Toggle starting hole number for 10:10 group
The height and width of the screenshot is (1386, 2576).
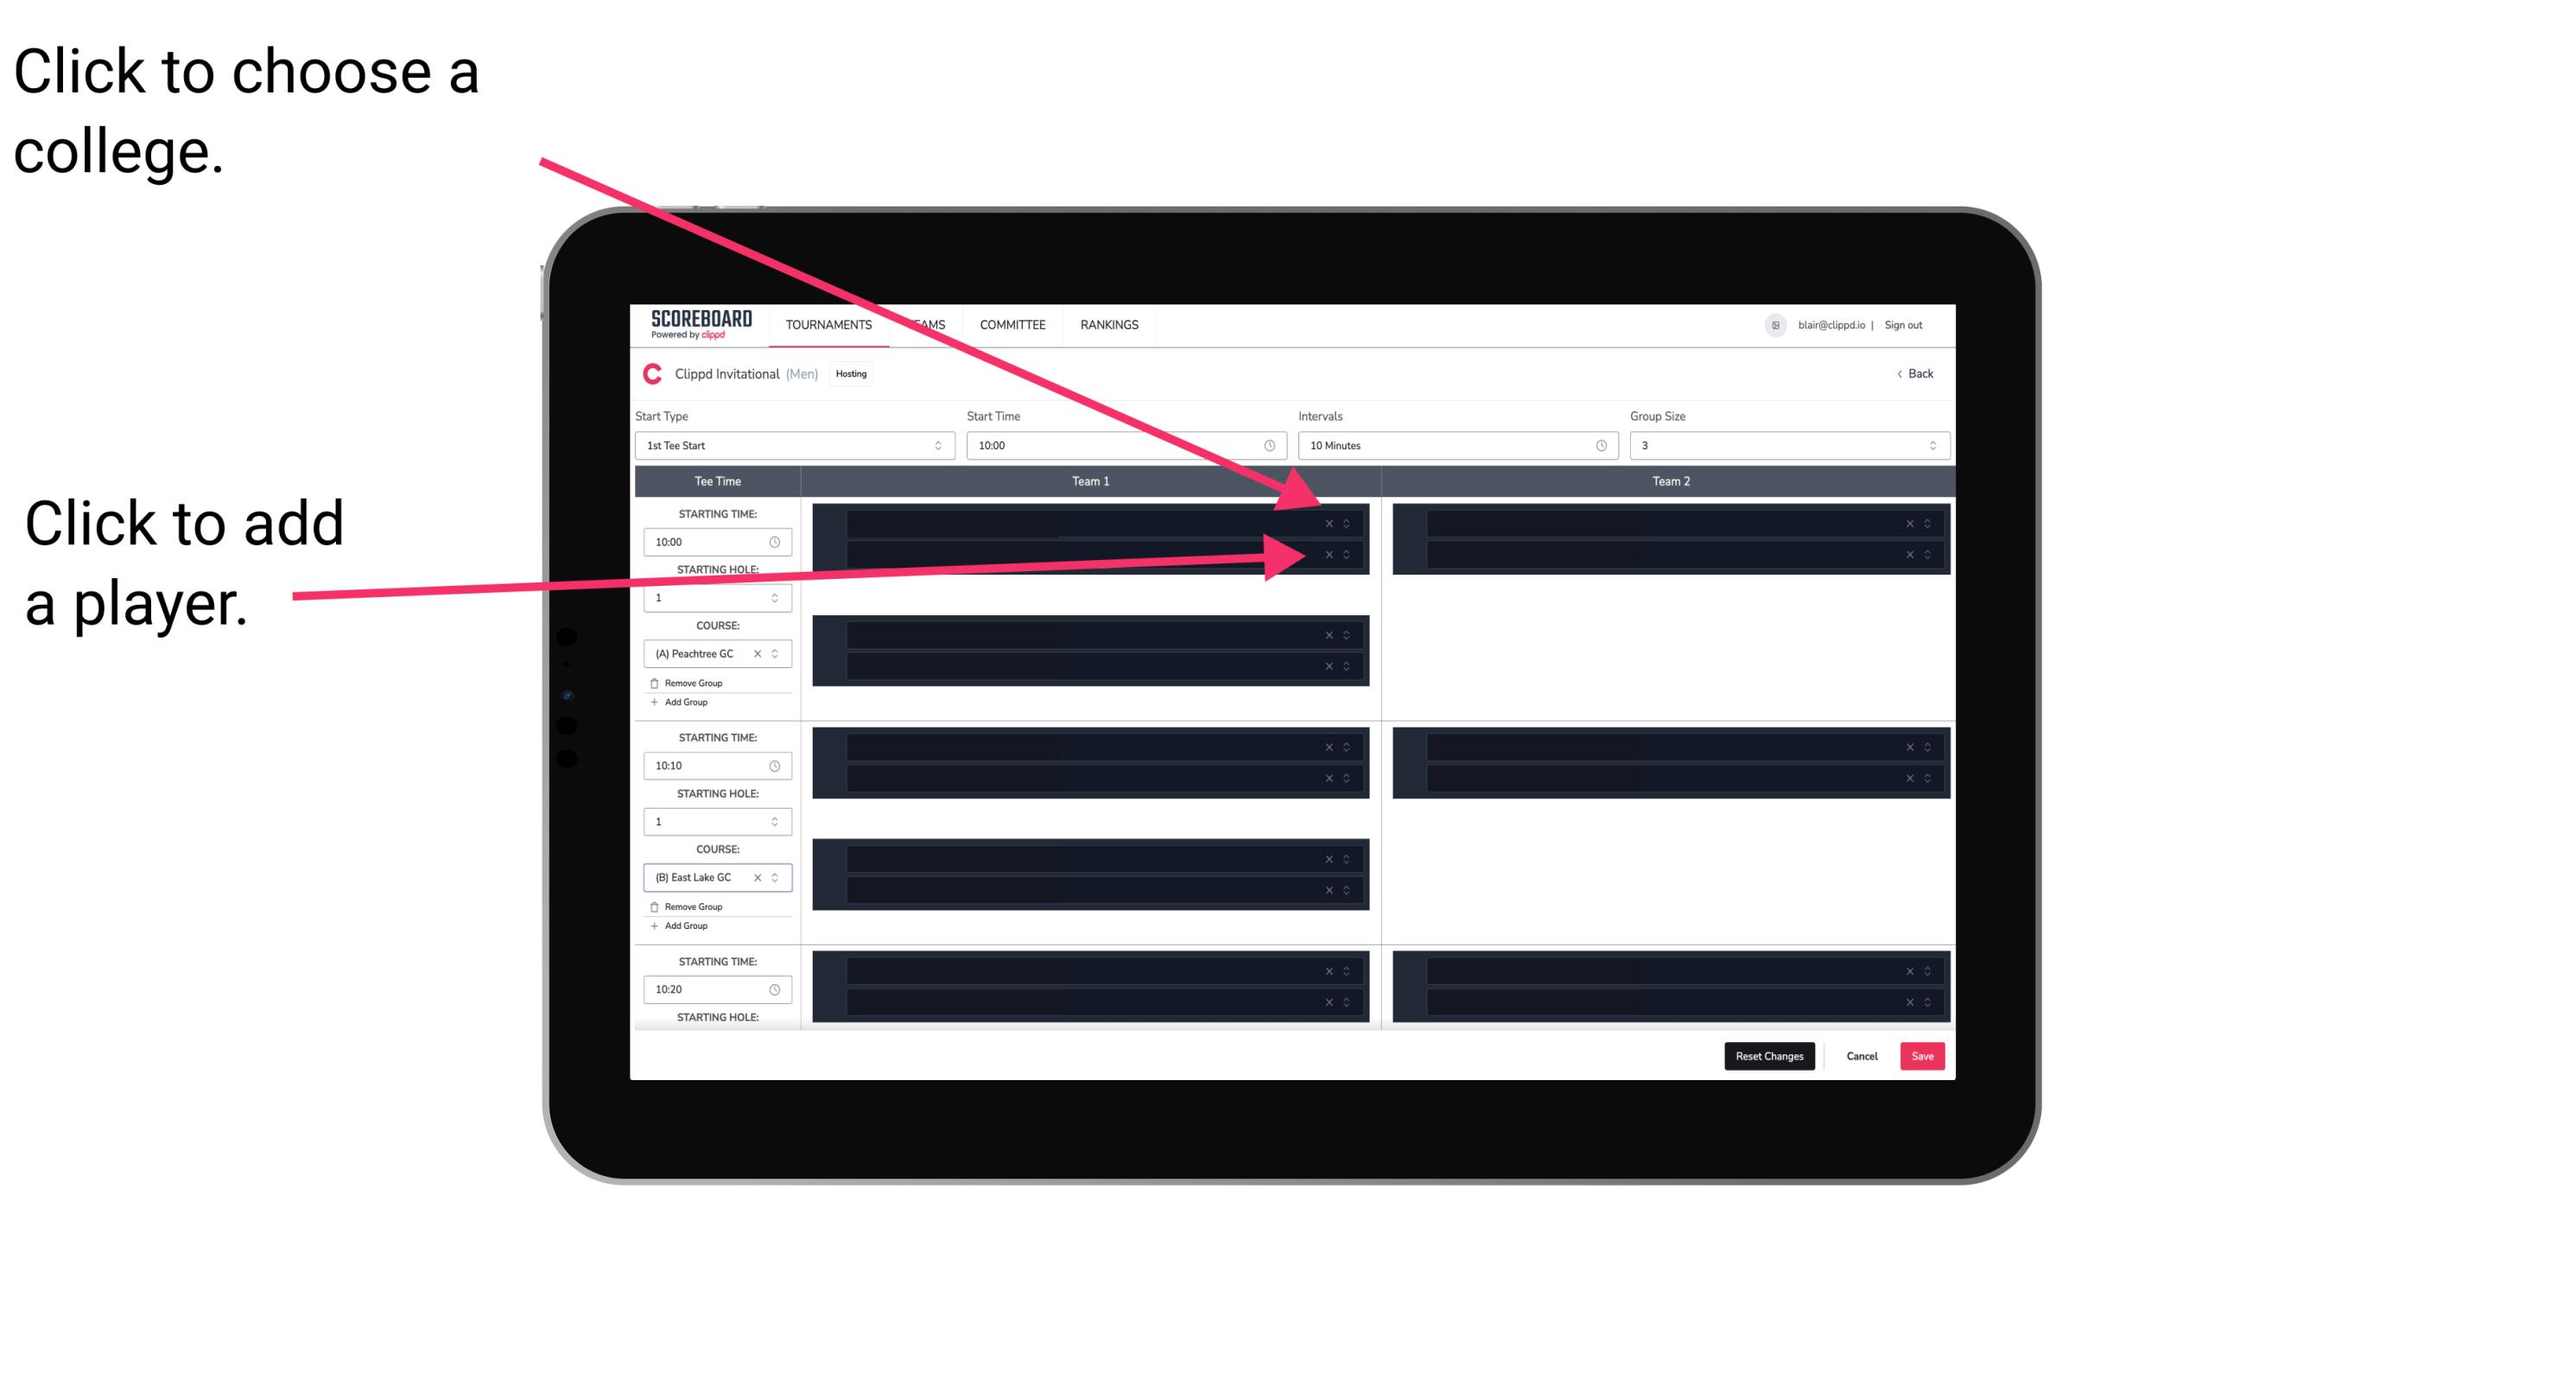775,821
